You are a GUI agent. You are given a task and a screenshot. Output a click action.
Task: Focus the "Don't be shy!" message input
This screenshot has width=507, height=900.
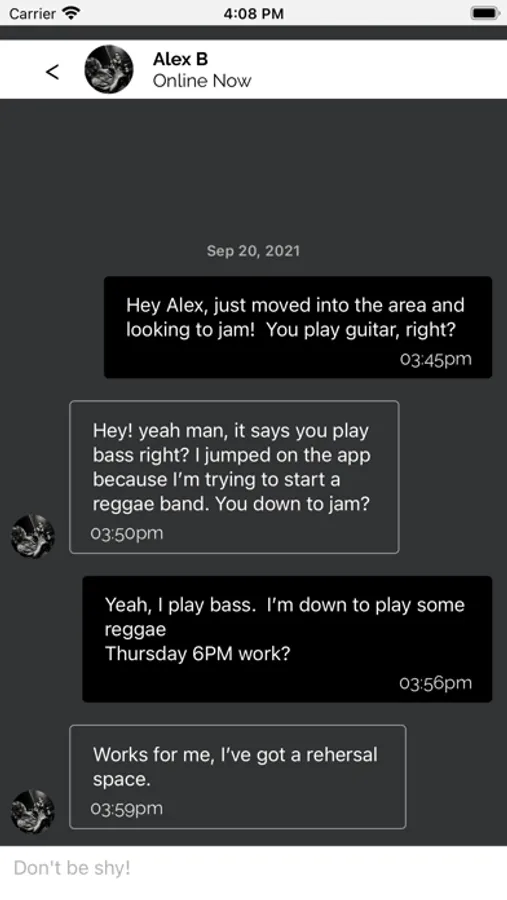tap(253, 868)
